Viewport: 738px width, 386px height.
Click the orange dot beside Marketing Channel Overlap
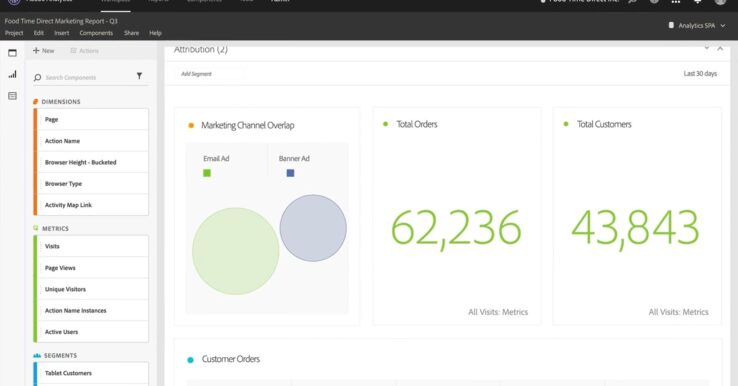coord(191,126)
